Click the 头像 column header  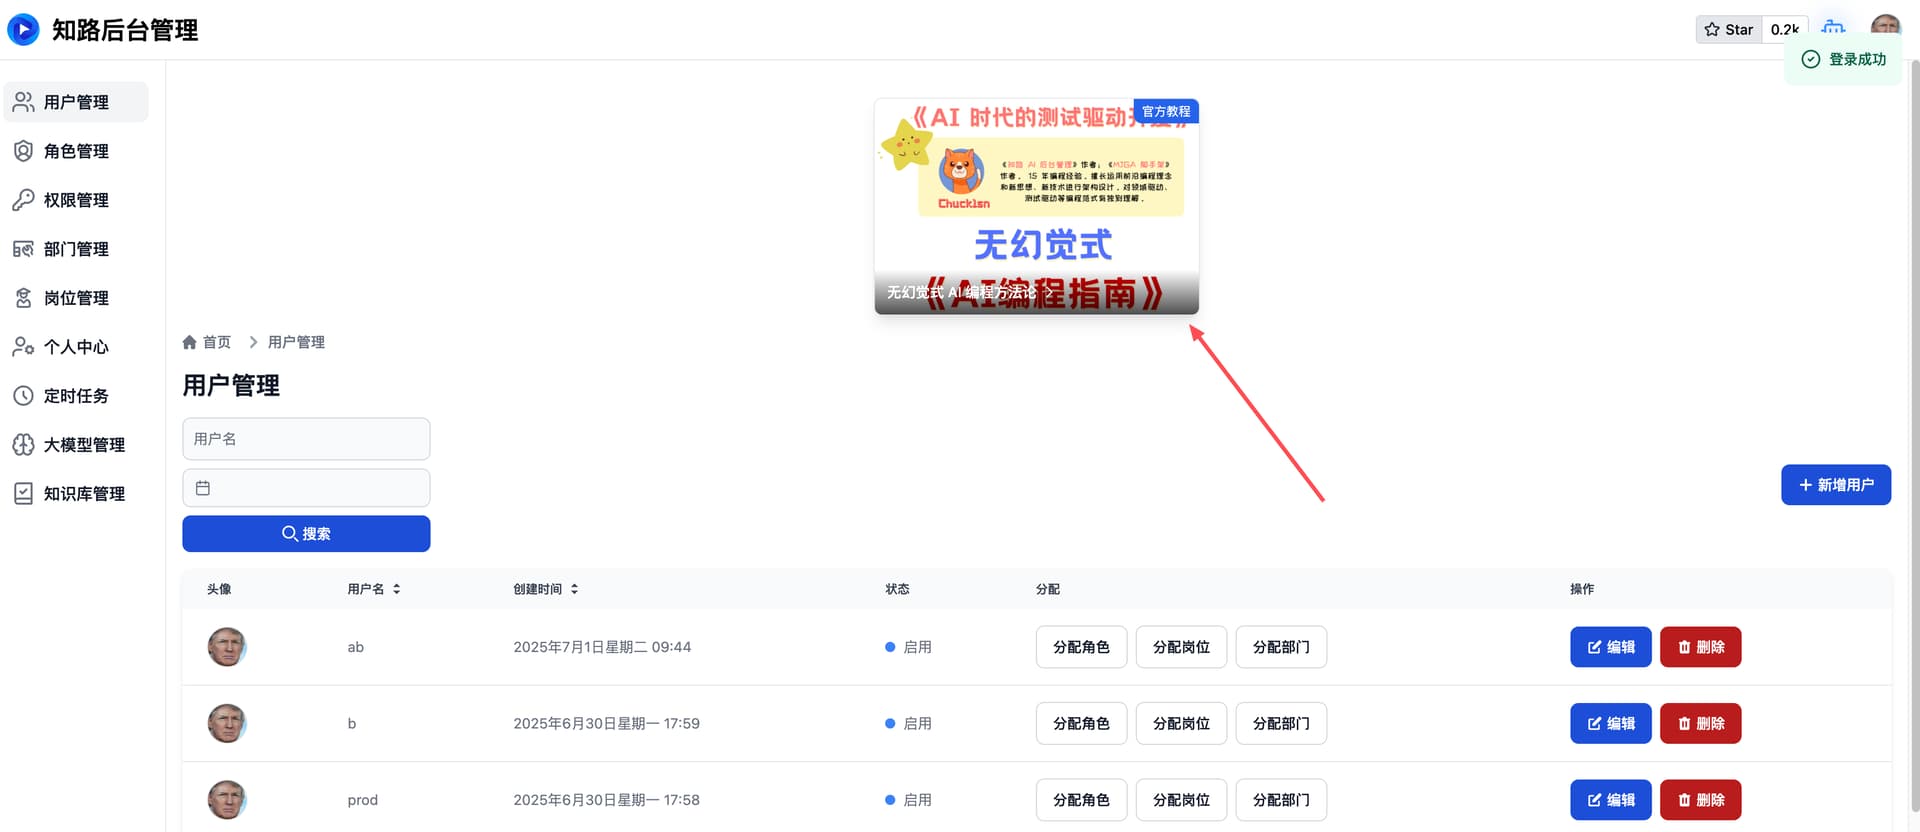tap(219, 589)
